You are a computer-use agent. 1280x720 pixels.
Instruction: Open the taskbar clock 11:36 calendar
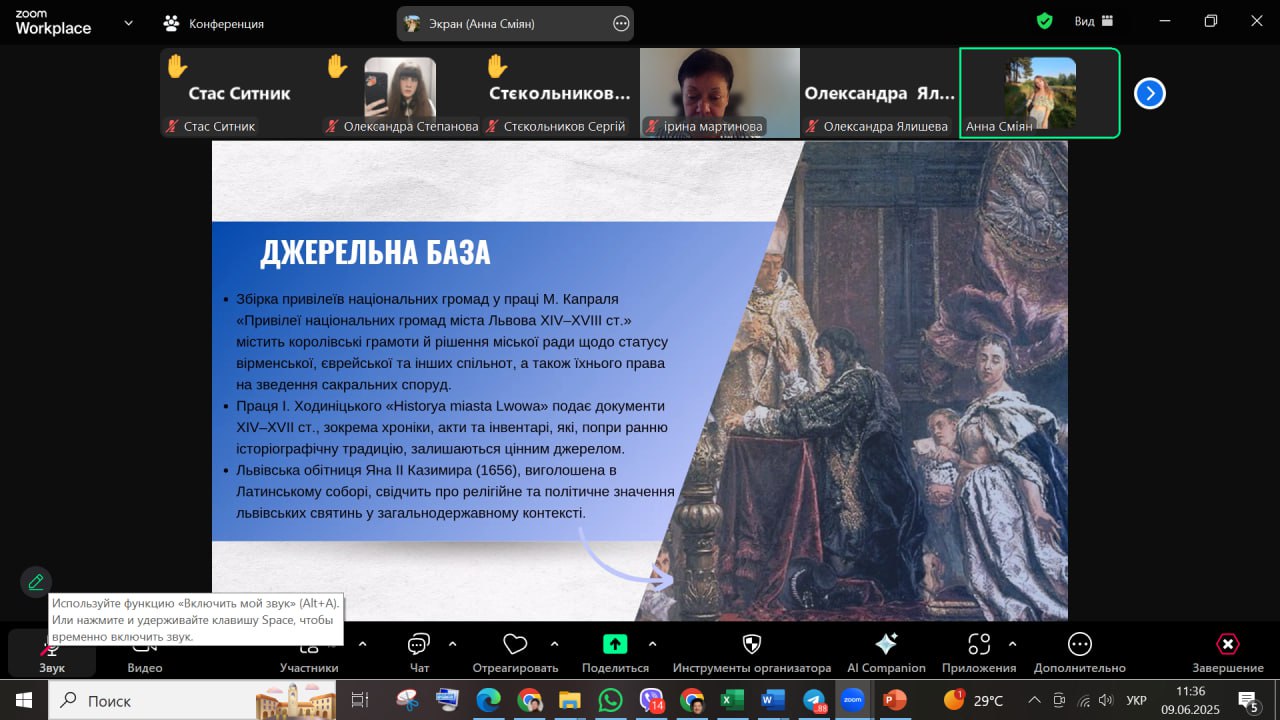[x=1190, y=700]
